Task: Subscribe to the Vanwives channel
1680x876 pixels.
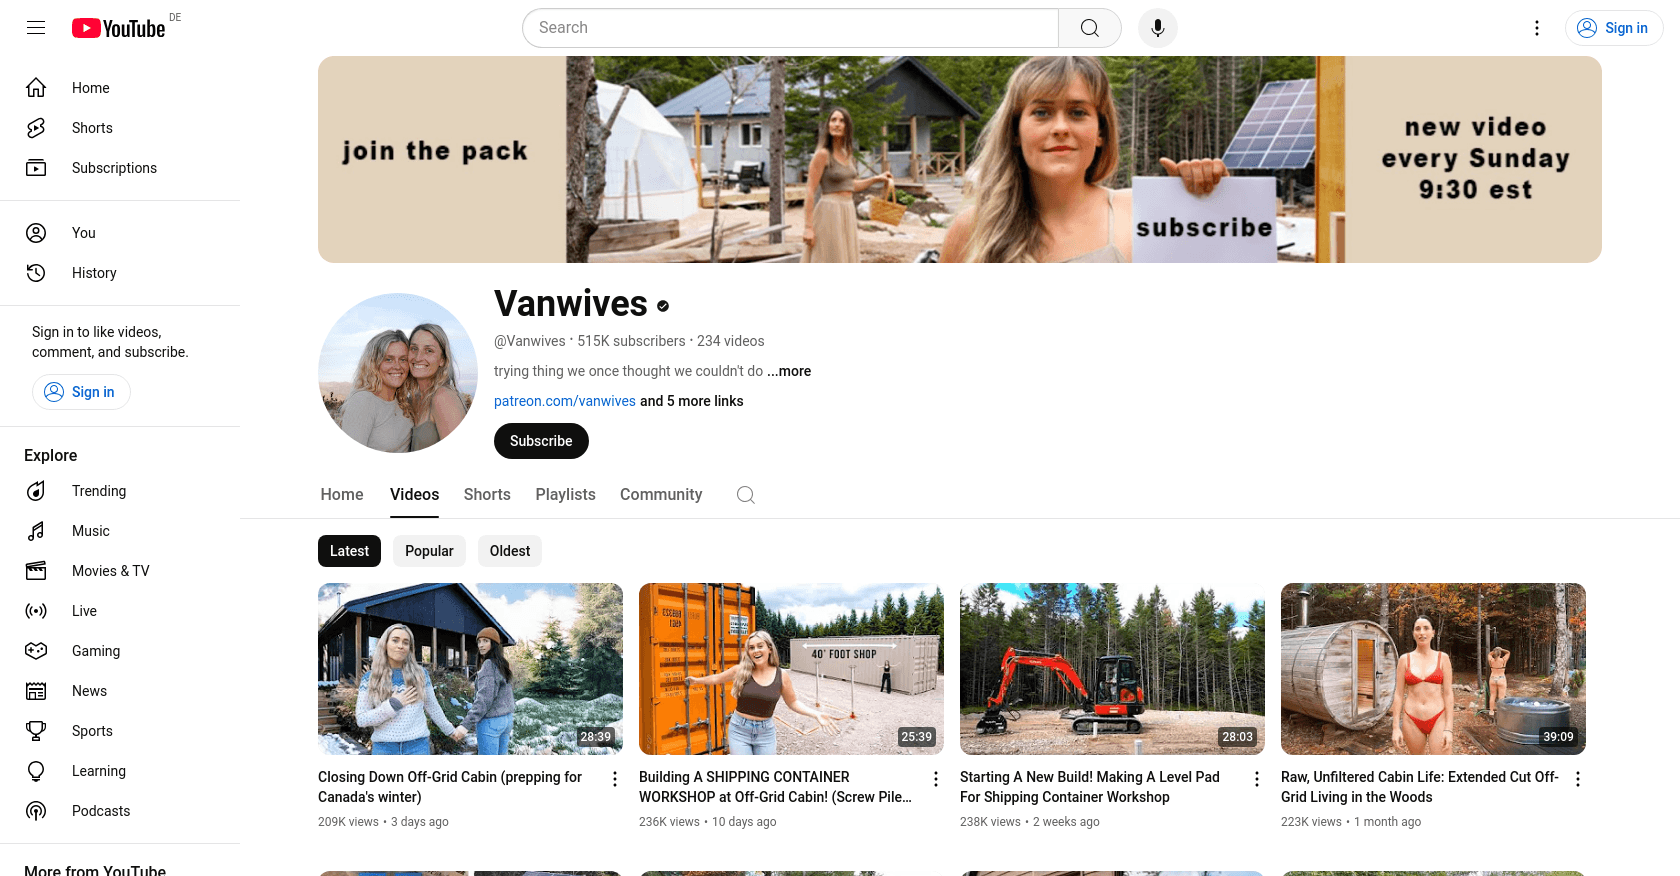Action: pos(541,441)
